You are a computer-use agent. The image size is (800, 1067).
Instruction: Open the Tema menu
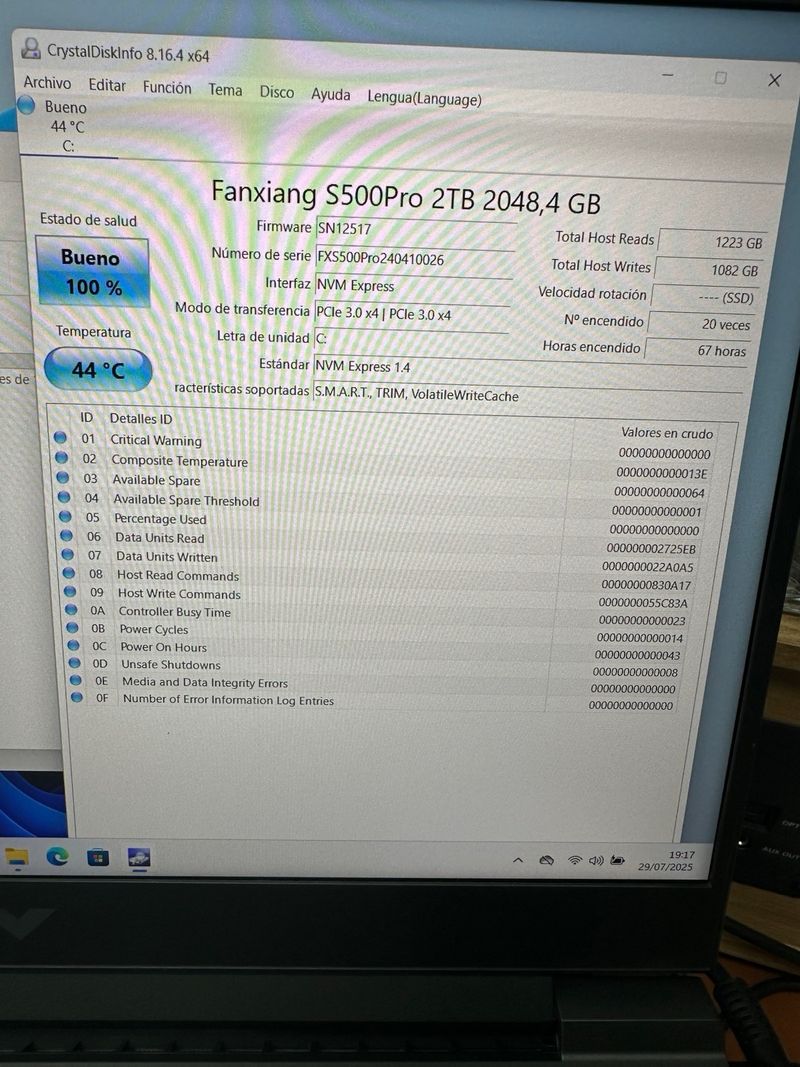[225, 90]
